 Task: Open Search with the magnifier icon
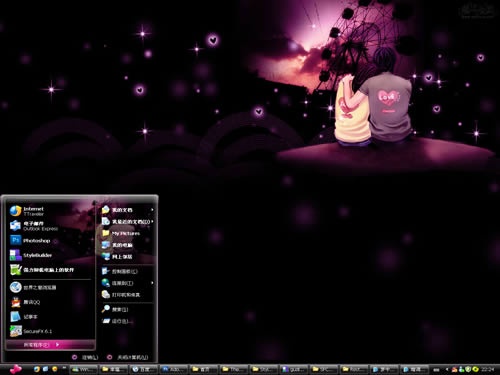[x=128, y=309]
